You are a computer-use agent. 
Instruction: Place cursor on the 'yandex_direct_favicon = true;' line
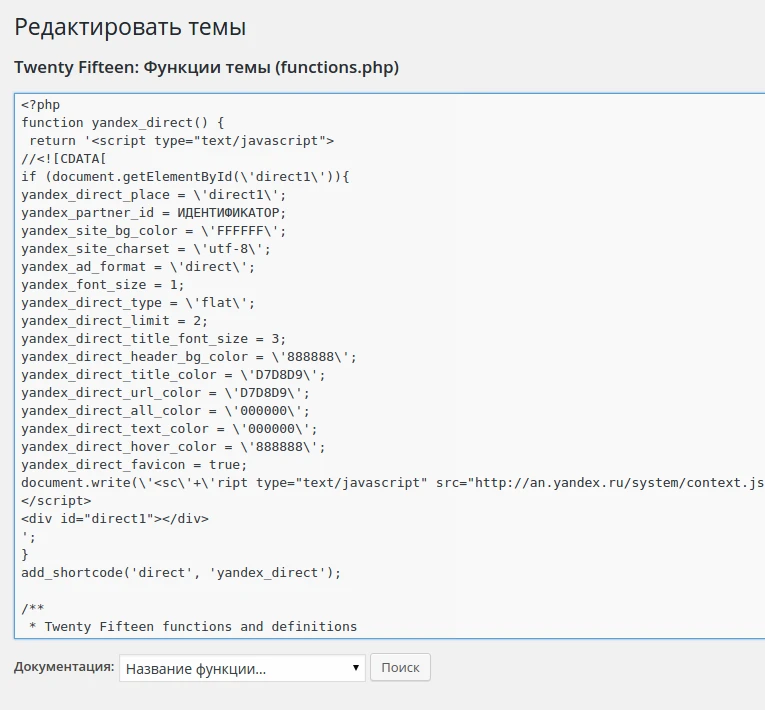pyautogui.click(x=133, y=464)
